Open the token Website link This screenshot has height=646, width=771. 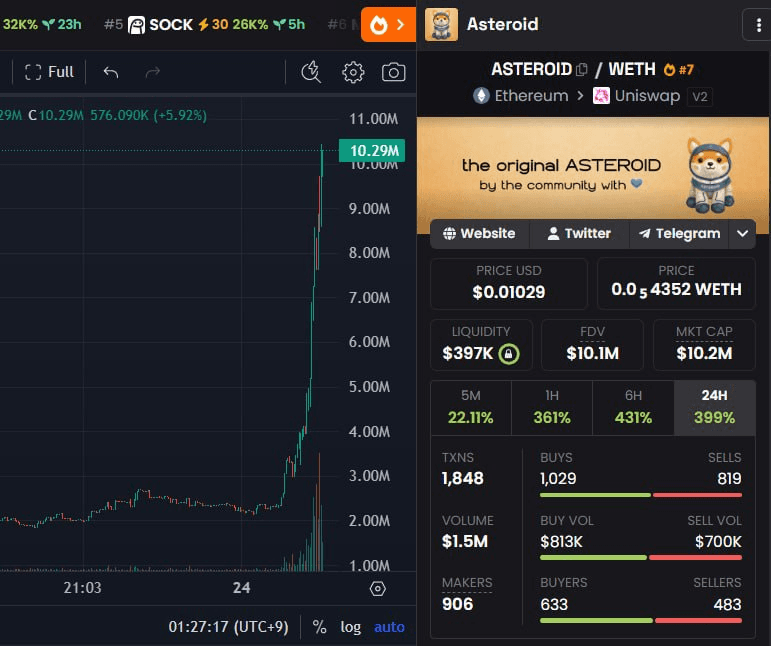tap(479, 234)
